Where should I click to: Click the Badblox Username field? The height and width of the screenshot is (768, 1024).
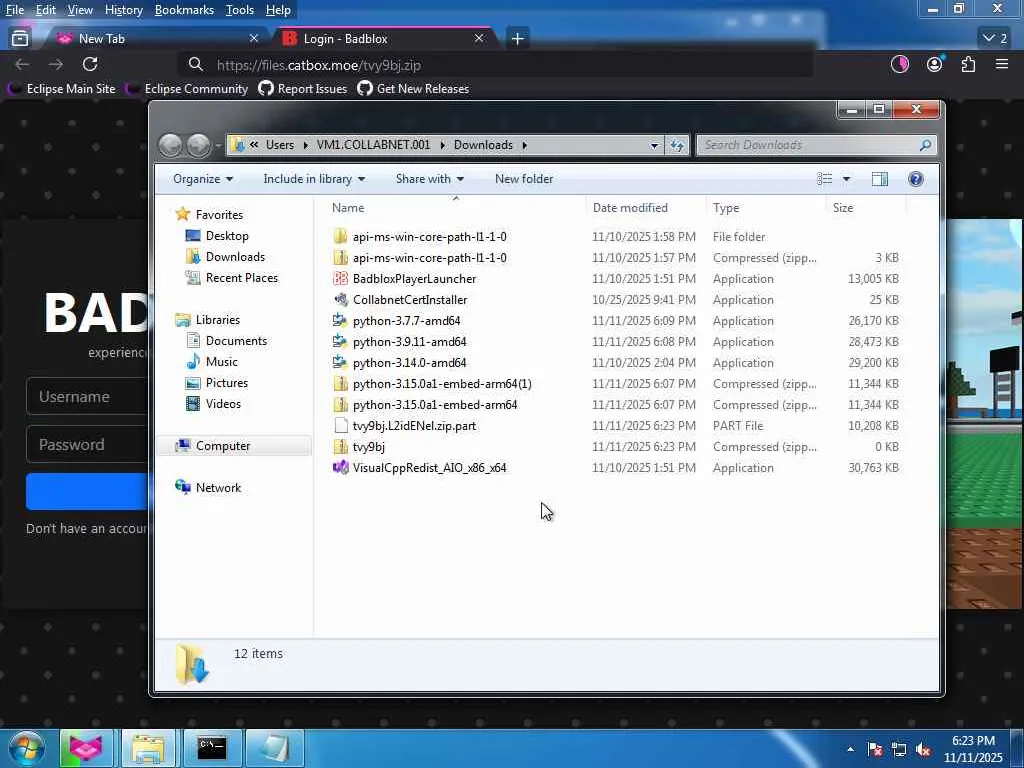[88, 396]
